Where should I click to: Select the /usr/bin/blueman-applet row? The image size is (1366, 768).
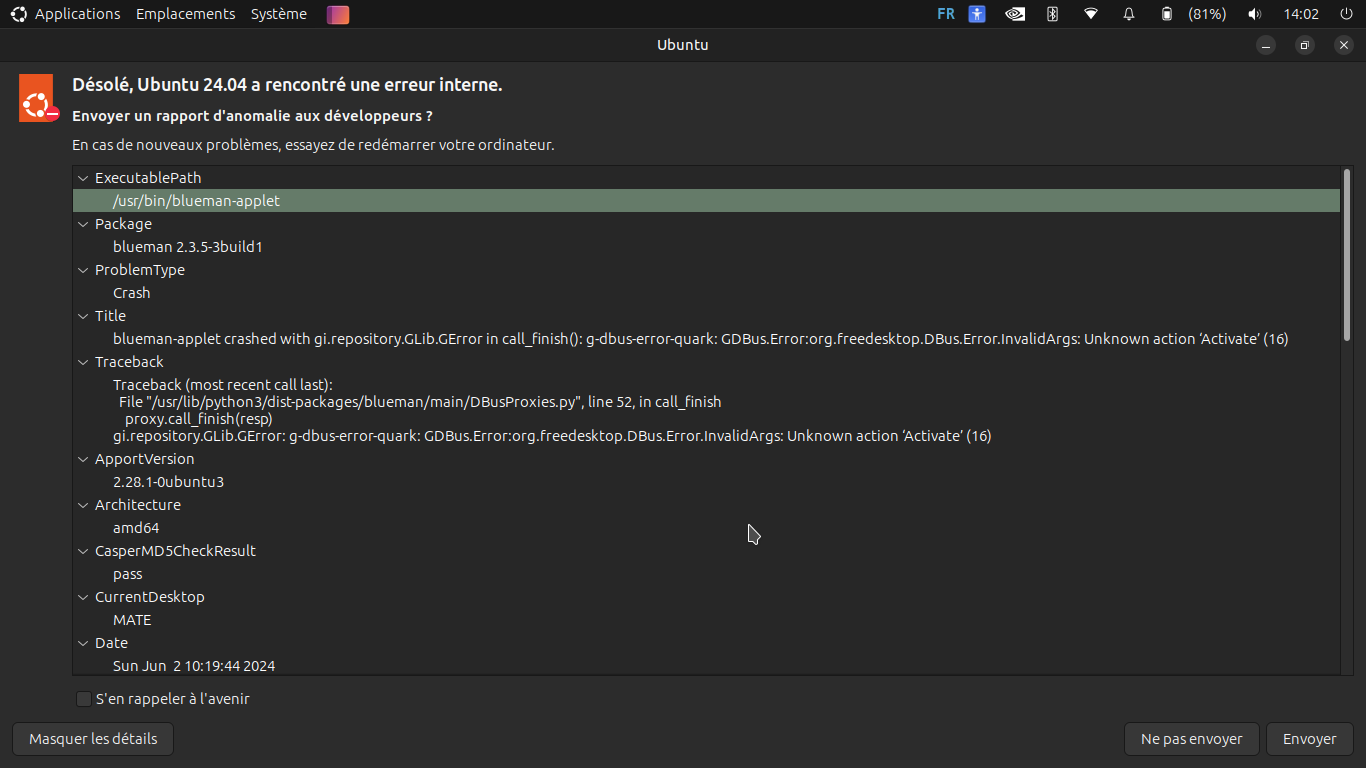[706, 201]
